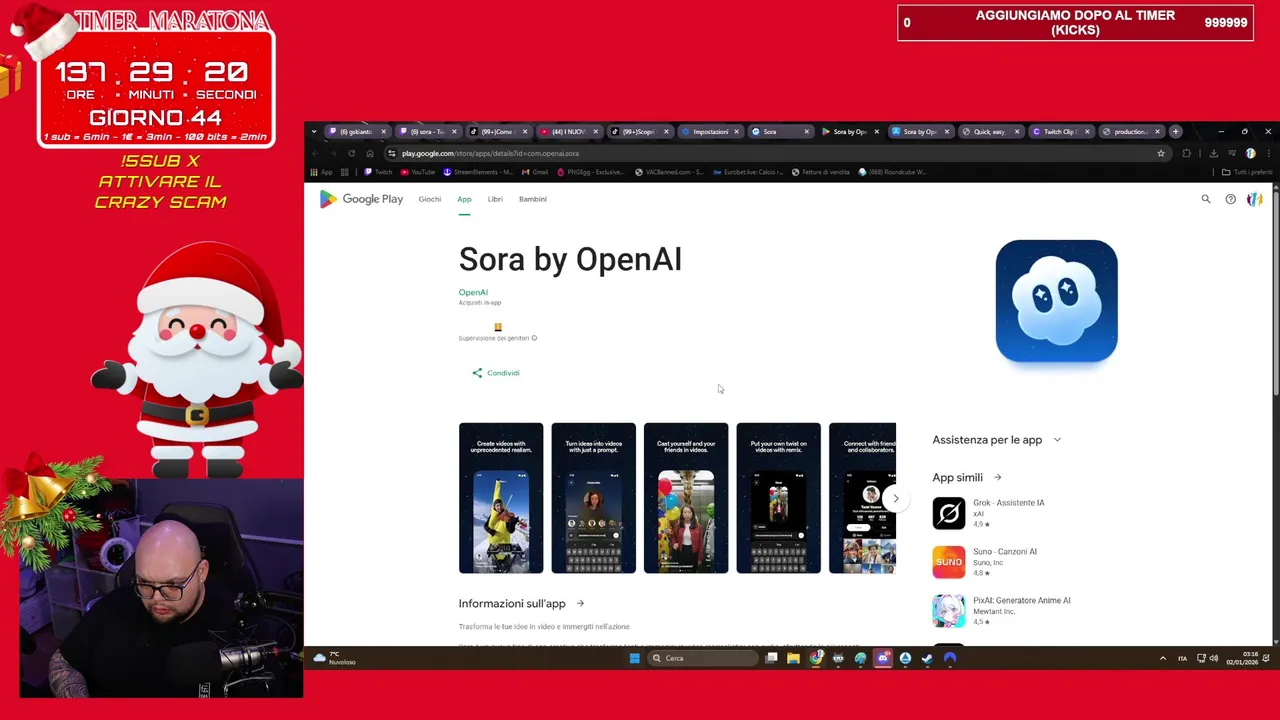The width and height of the screenshot is (1280, 720).
Task: Open the Chrome tab search dropdown
Action: point(314,132)
